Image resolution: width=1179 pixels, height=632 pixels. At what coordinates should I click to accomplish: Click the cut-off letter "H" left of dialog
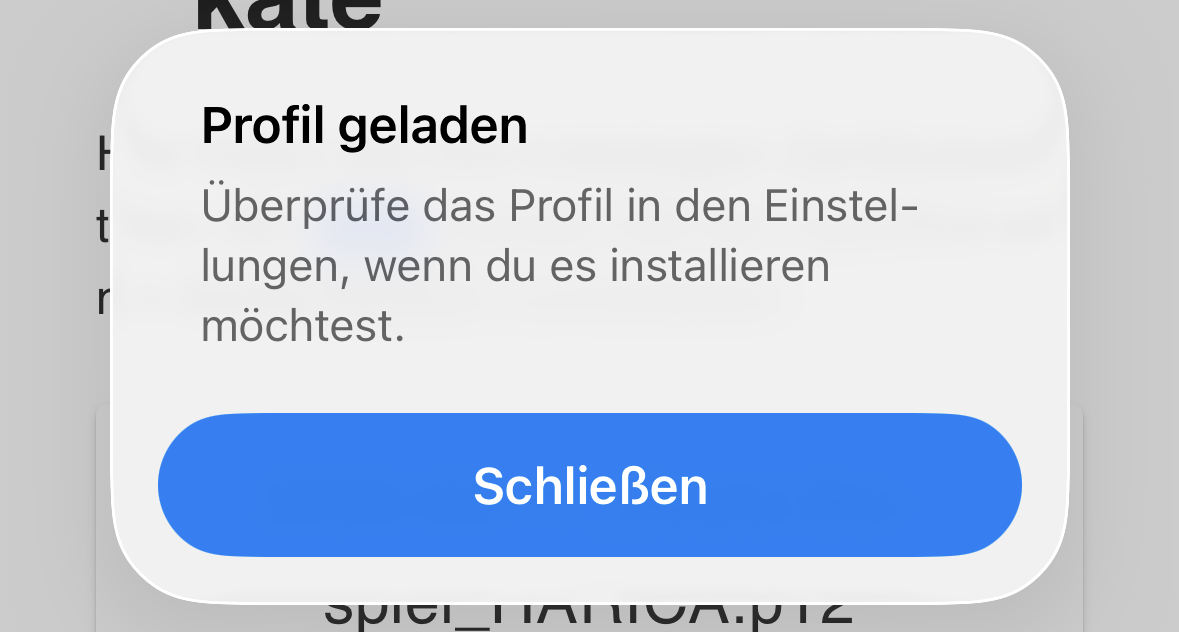pos(104,155)
